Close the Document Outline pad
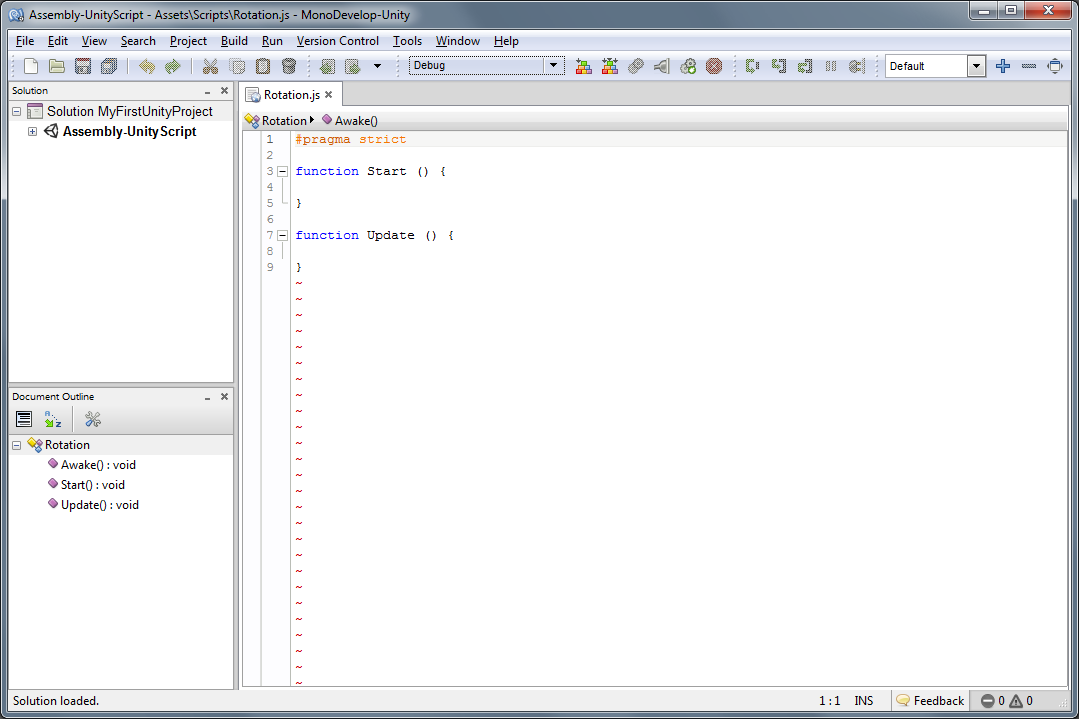 224,397
